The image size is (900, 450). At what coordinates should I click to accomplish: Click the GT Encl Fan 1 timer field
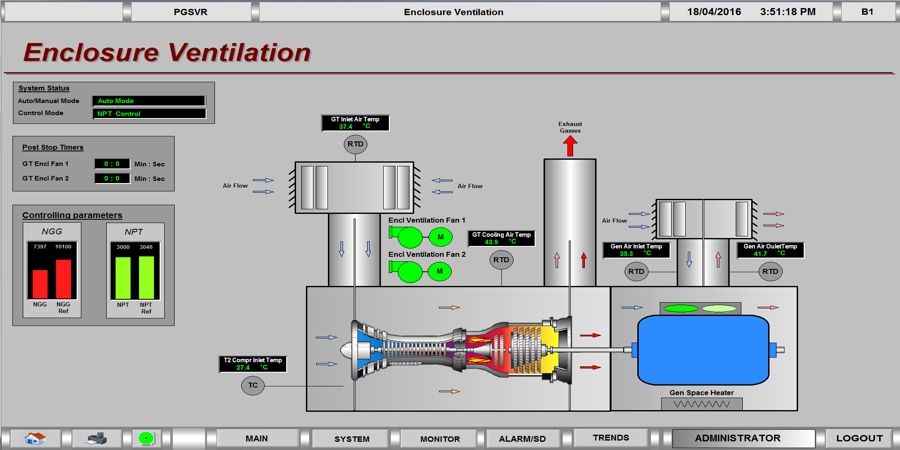112,163
